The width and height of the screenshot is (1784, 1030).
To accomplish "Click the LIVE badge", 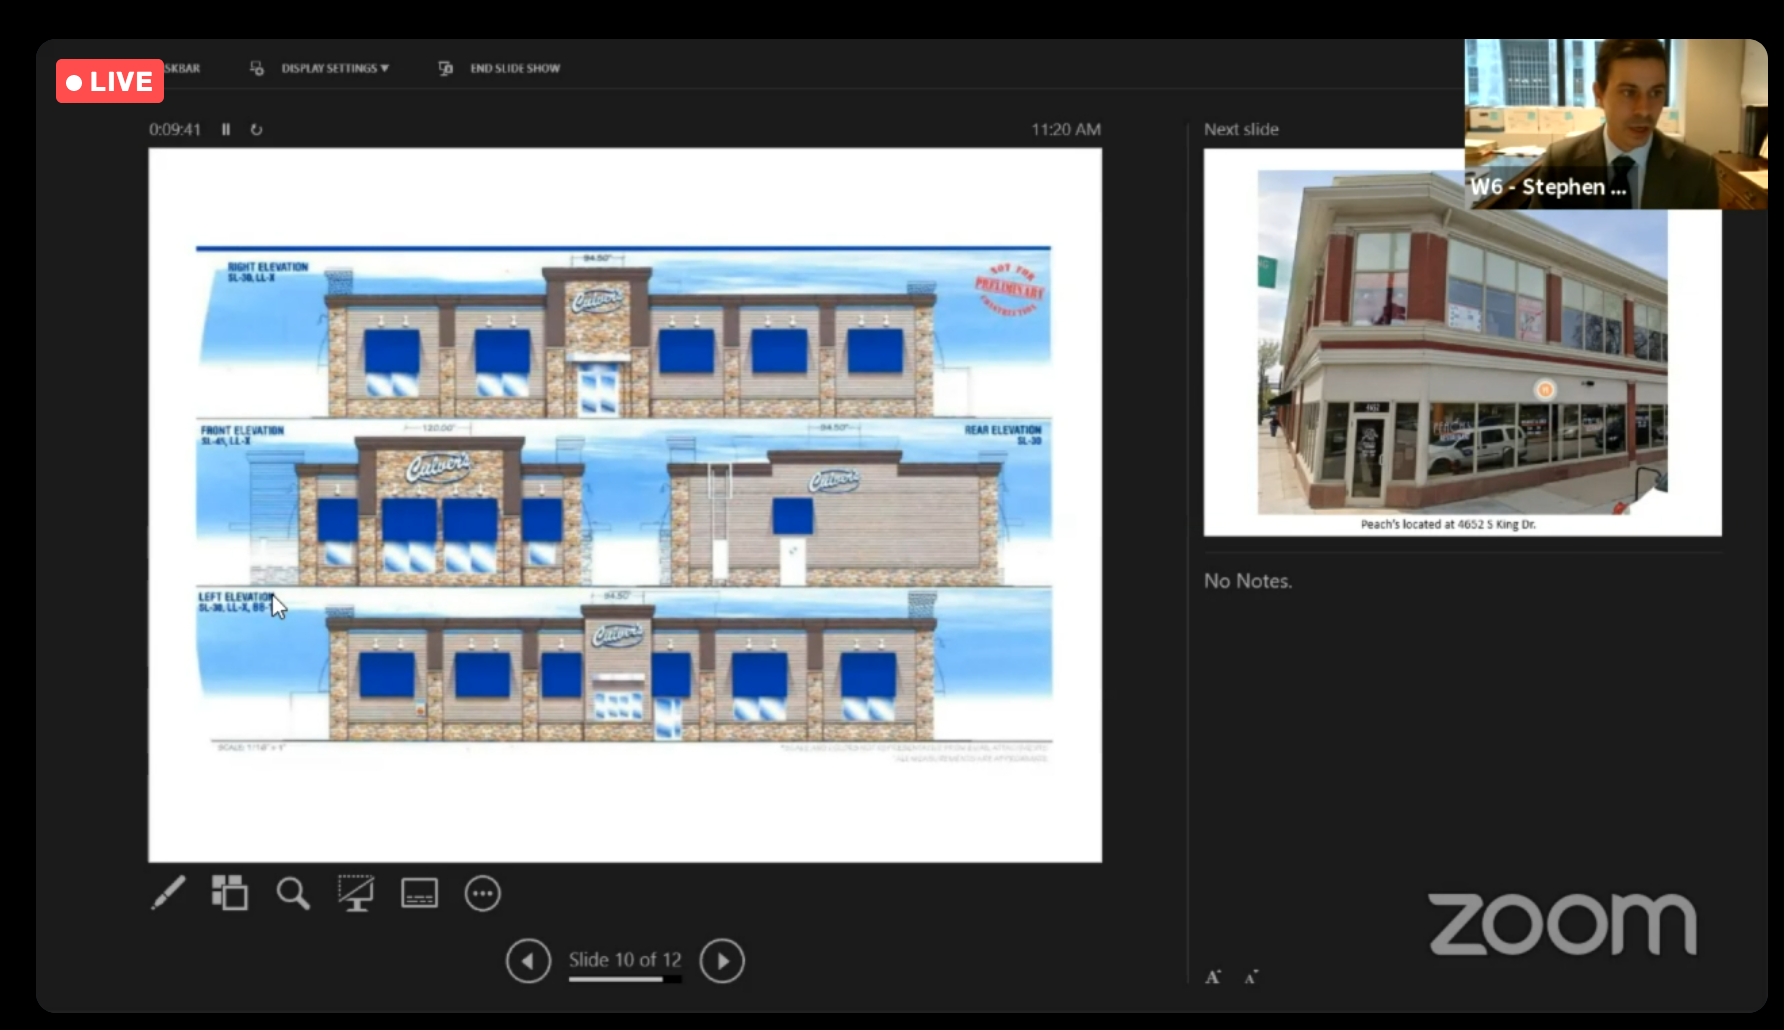I will [110, 81].
